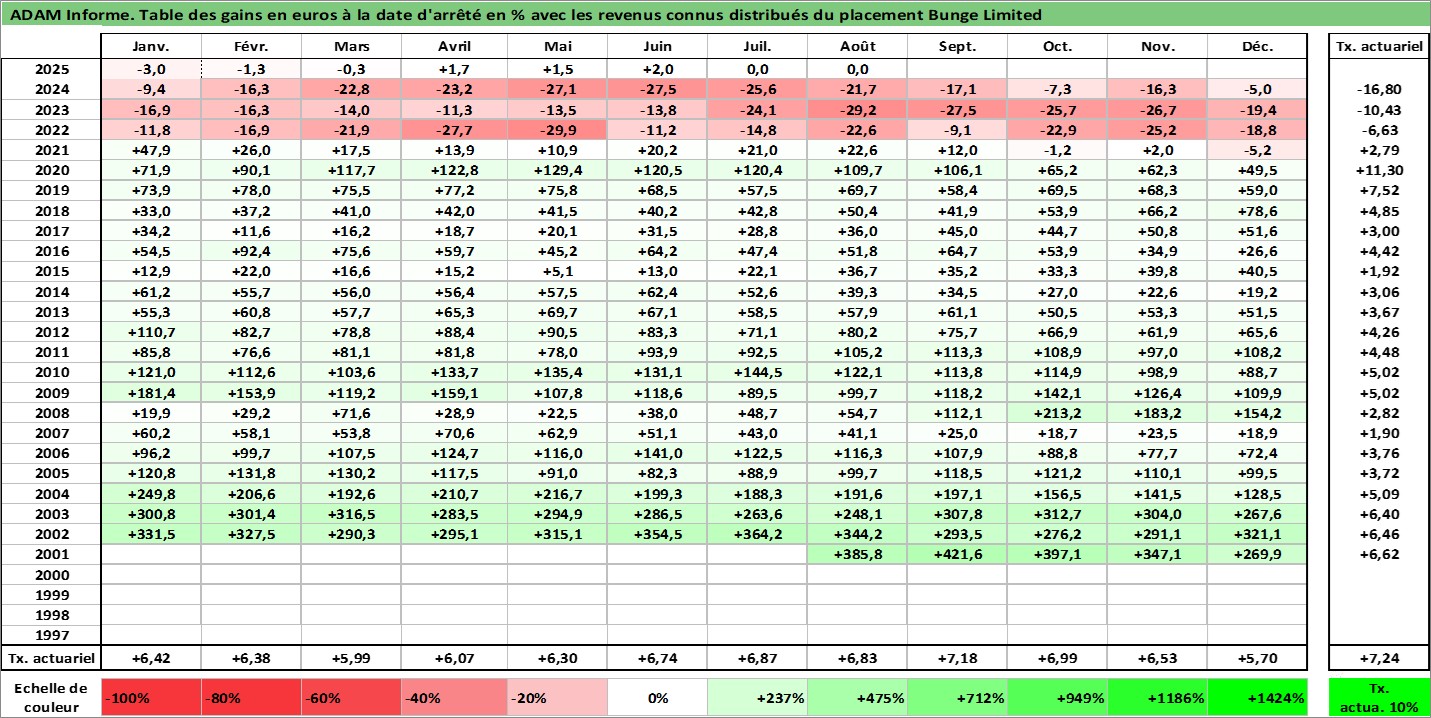Select the Déc. bottom rate value +5,70
The image size is (1431, 718).
1257,658
